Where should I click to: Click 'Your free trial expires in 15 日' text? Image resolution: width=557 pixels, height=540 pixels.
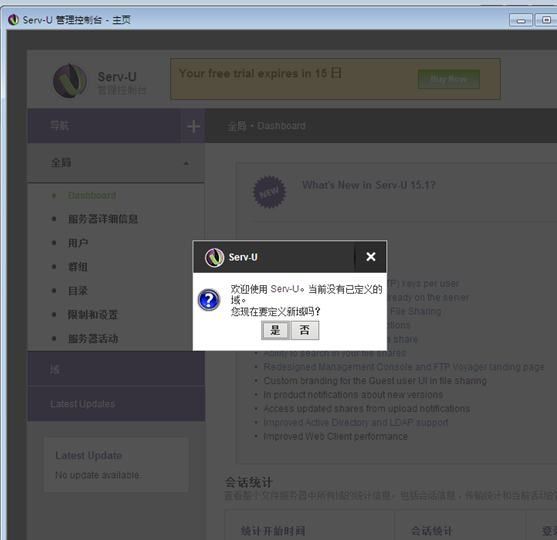(260, 73)
